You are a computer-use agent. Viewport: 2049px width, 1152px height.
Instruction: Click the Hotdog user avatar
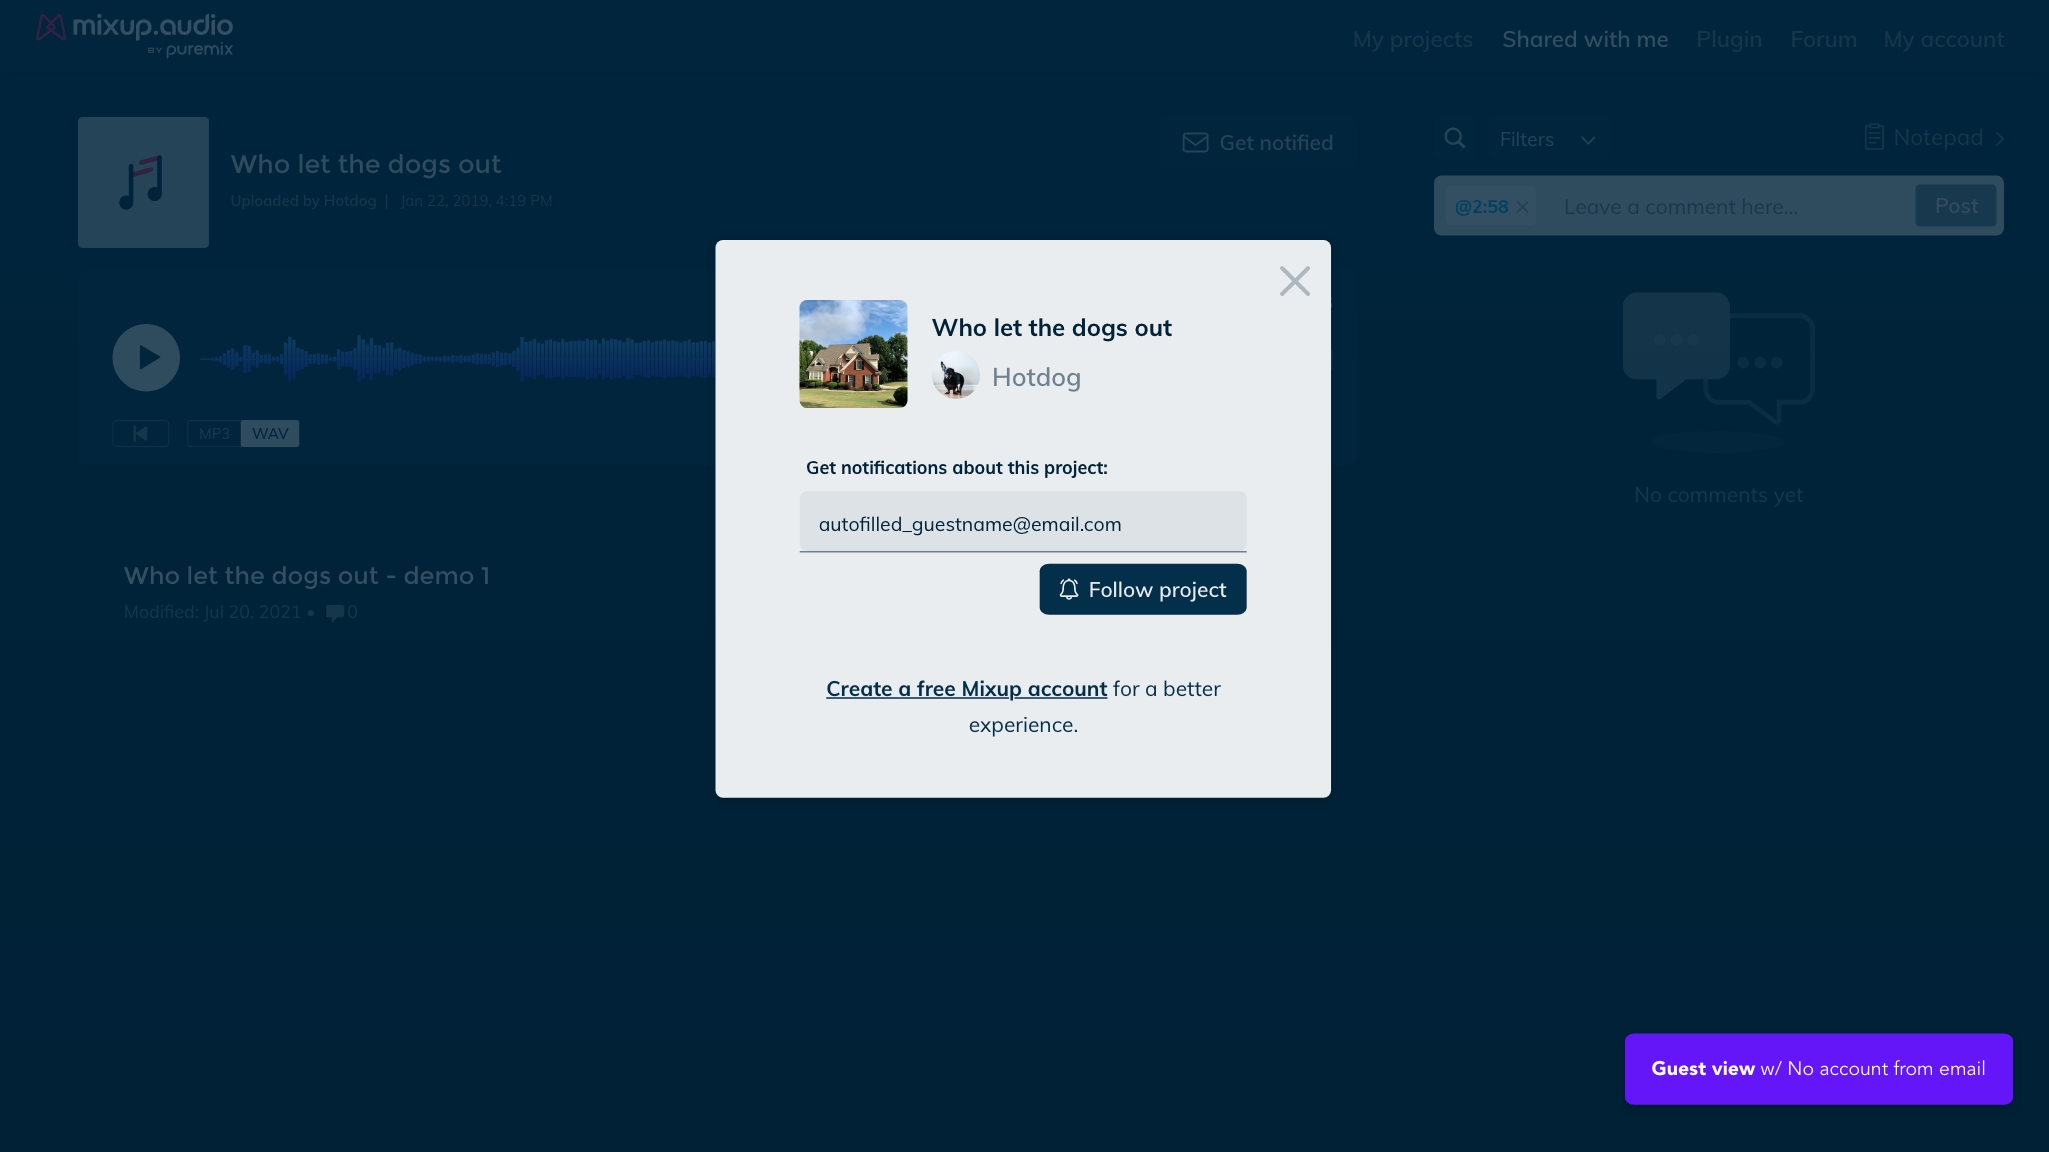tap(955, 376)
